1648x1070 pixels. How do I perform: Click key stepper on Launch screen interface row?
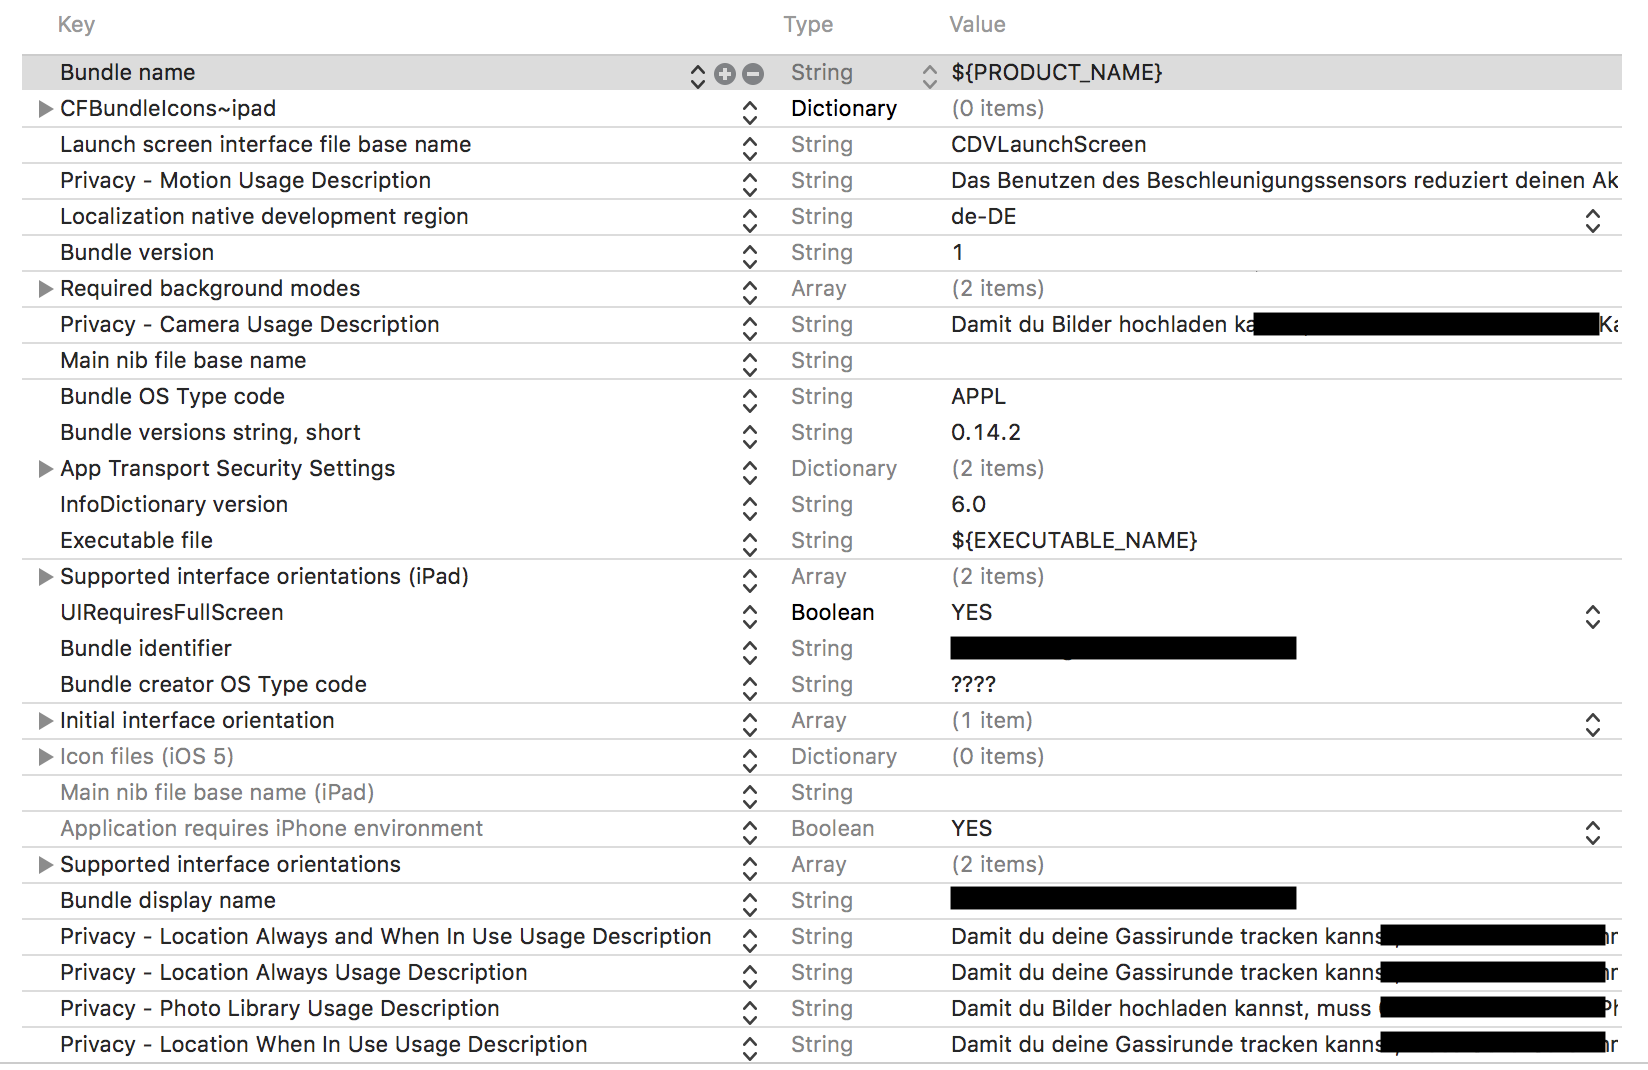(750, 148)
